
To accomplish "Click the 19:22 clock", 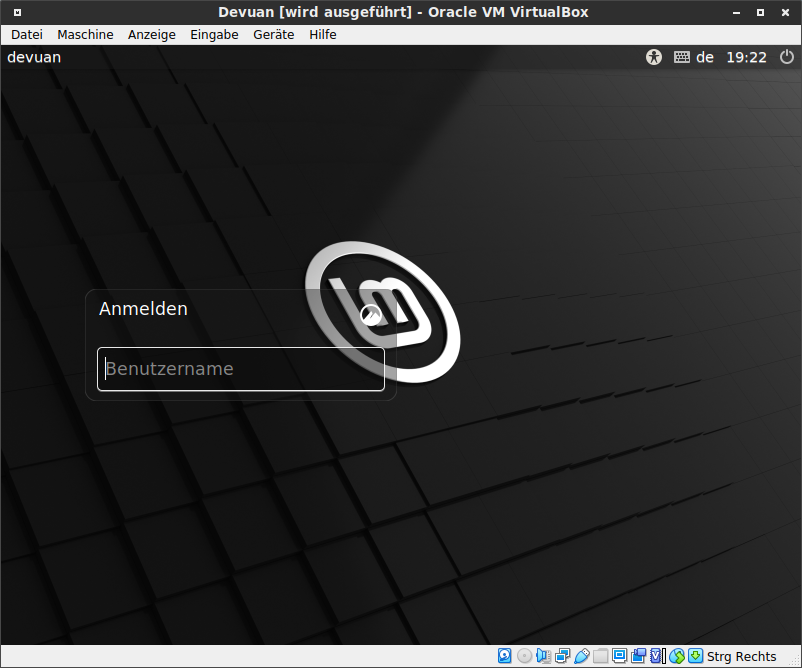I will pos(746,57).
